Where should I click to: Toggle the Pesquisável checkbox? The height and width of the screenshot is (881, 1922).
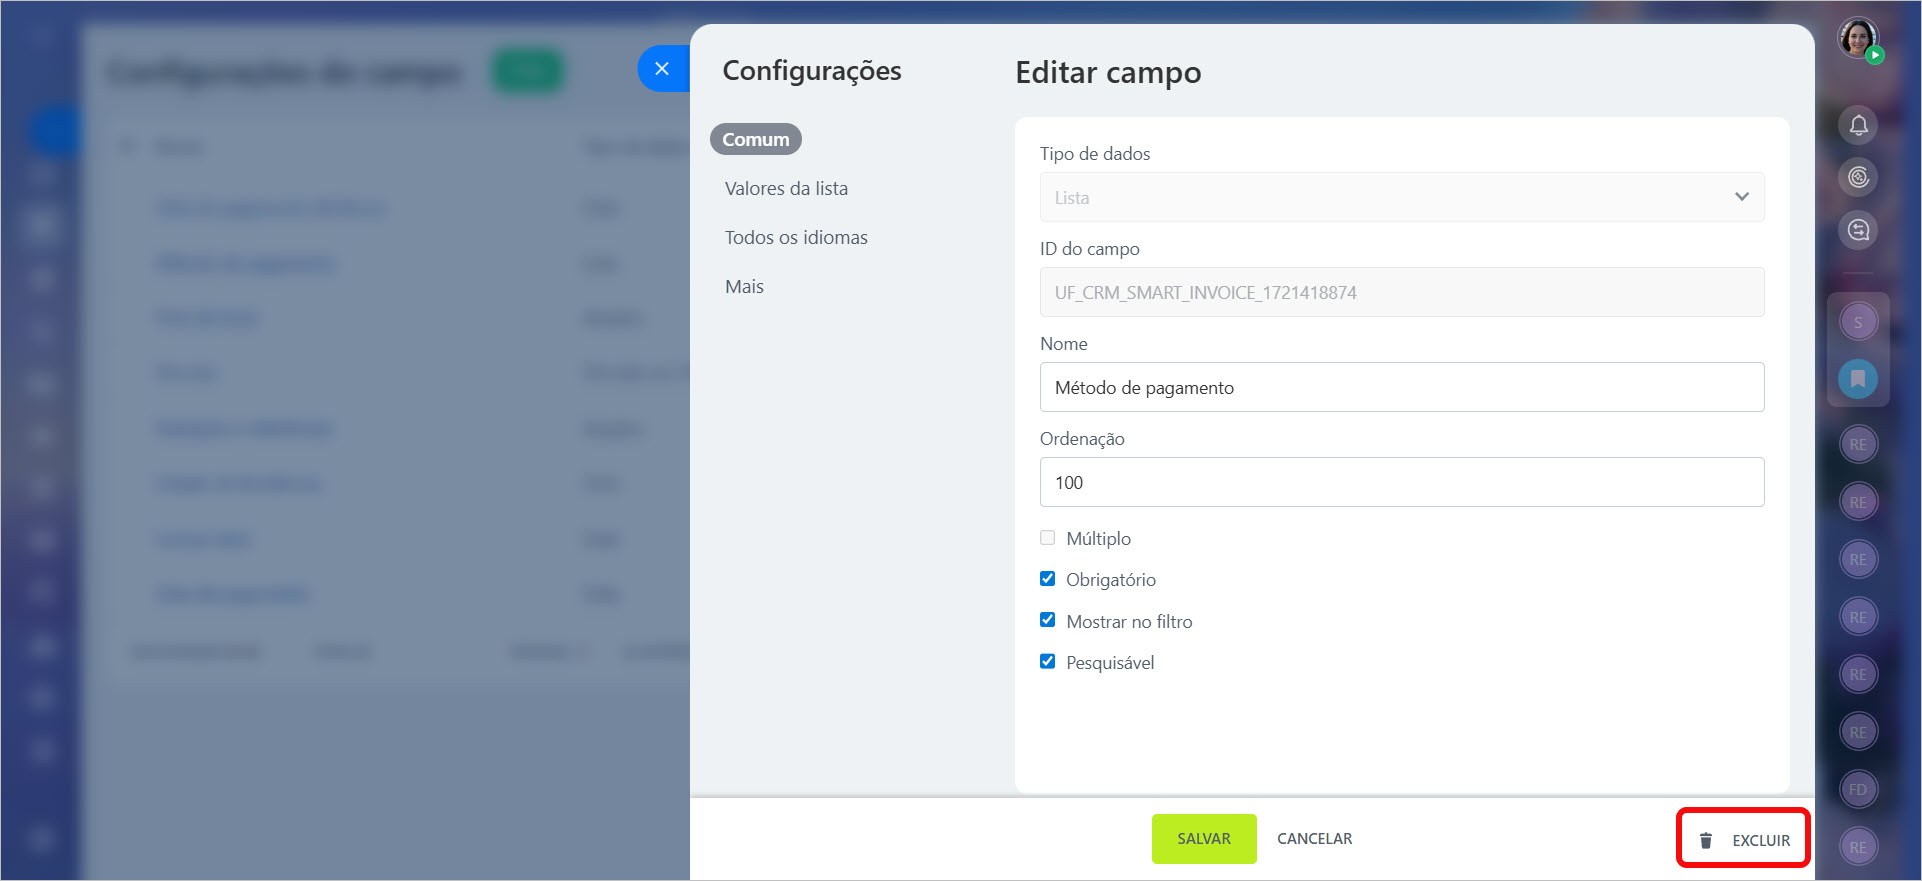pyautogui.click(x=1047, y=661)
